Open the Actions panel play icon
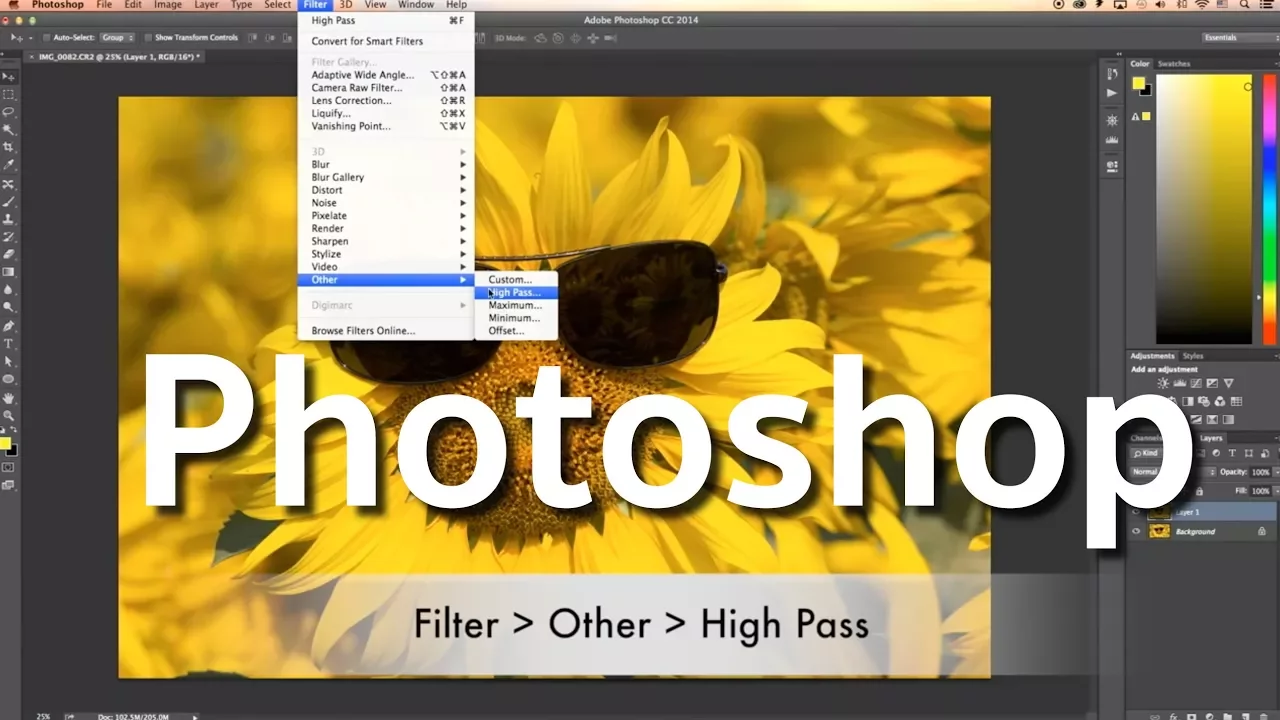The height and width of the screenshot is (720, 1280). coord(1112,93)
